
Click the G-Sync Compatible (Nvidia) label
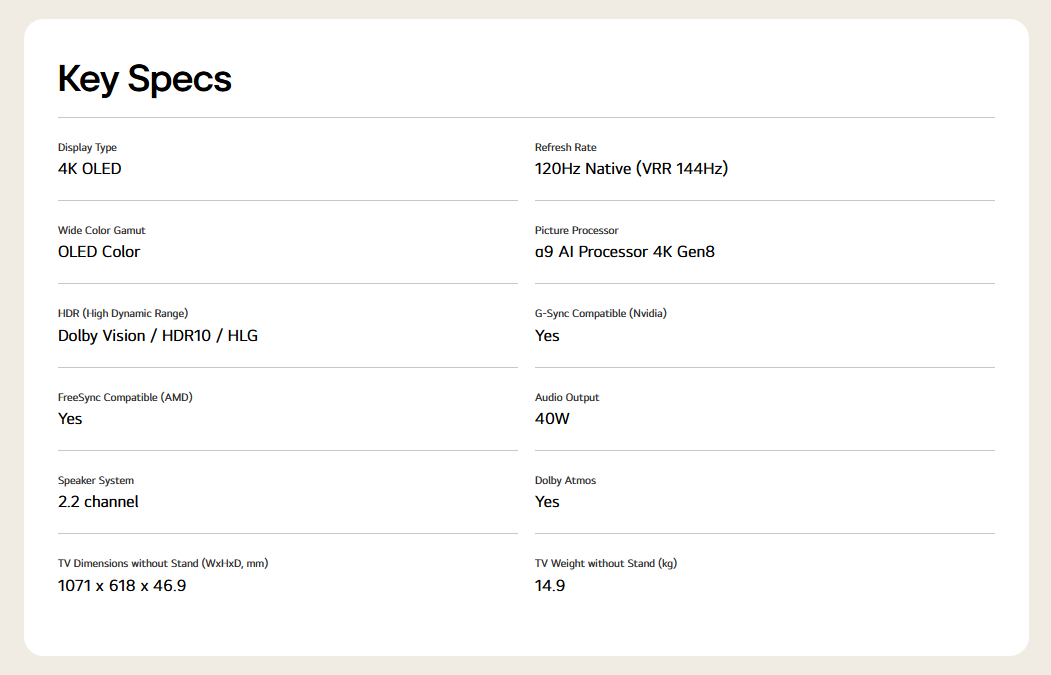(x=600, y=313)
